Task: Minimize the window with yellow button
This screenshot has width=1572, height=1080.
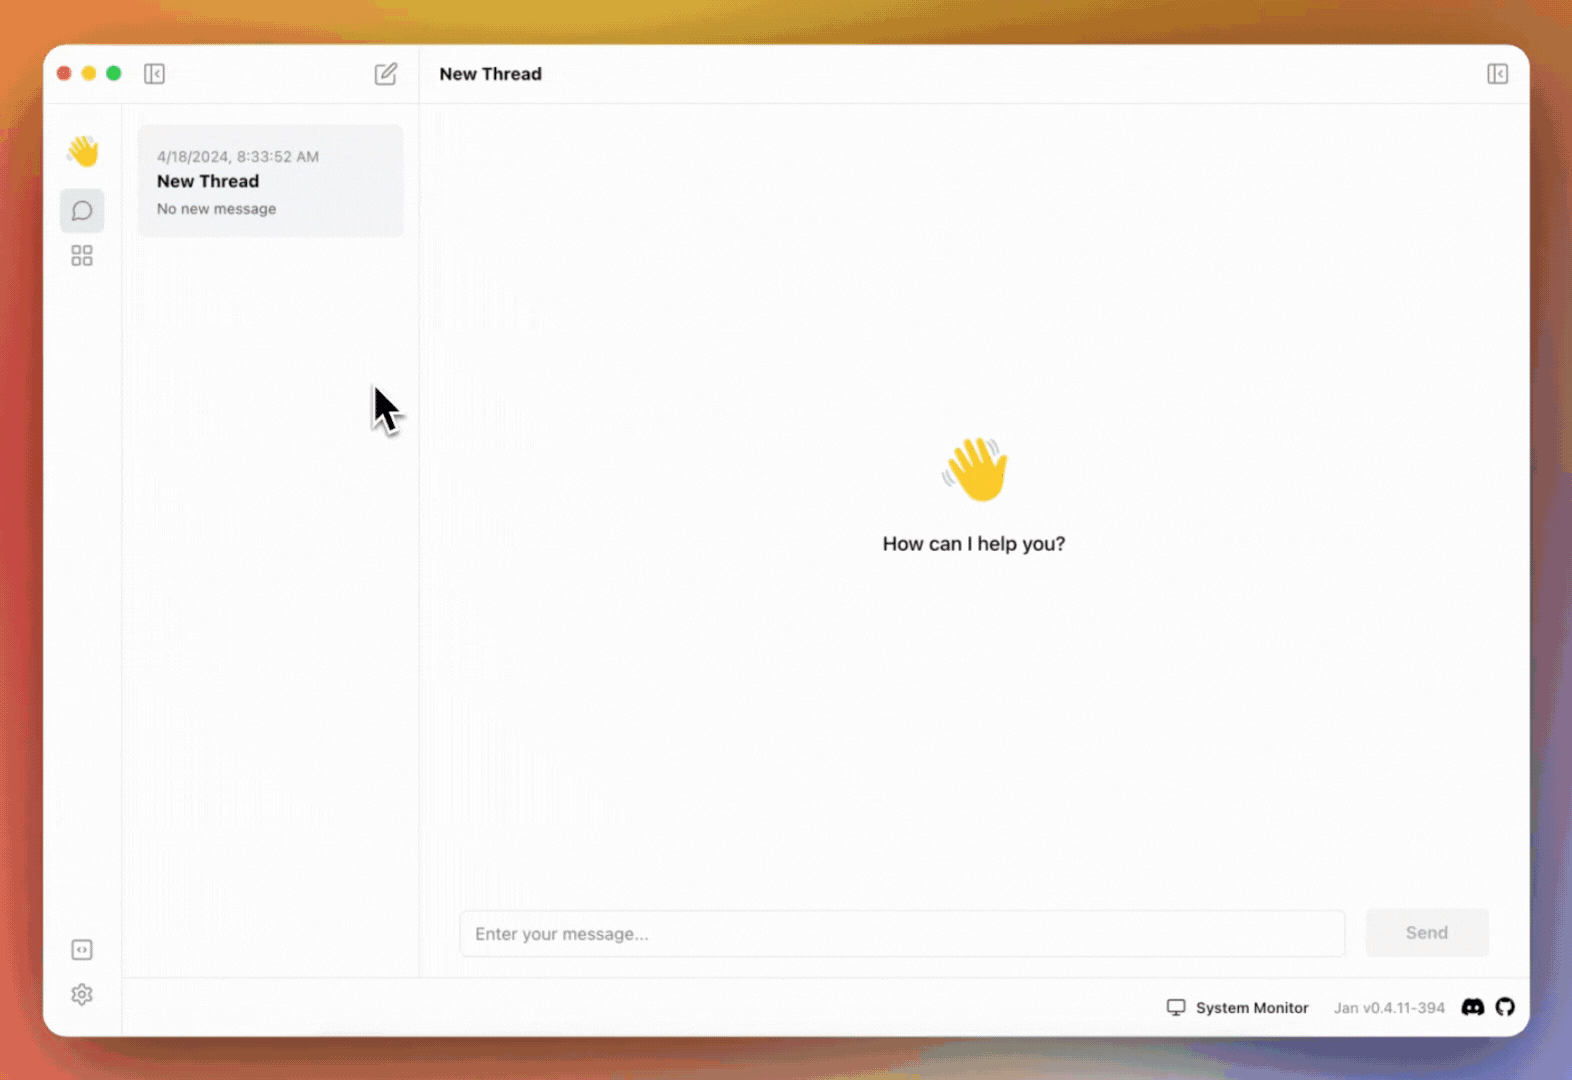Action: (x=89, y=73)
